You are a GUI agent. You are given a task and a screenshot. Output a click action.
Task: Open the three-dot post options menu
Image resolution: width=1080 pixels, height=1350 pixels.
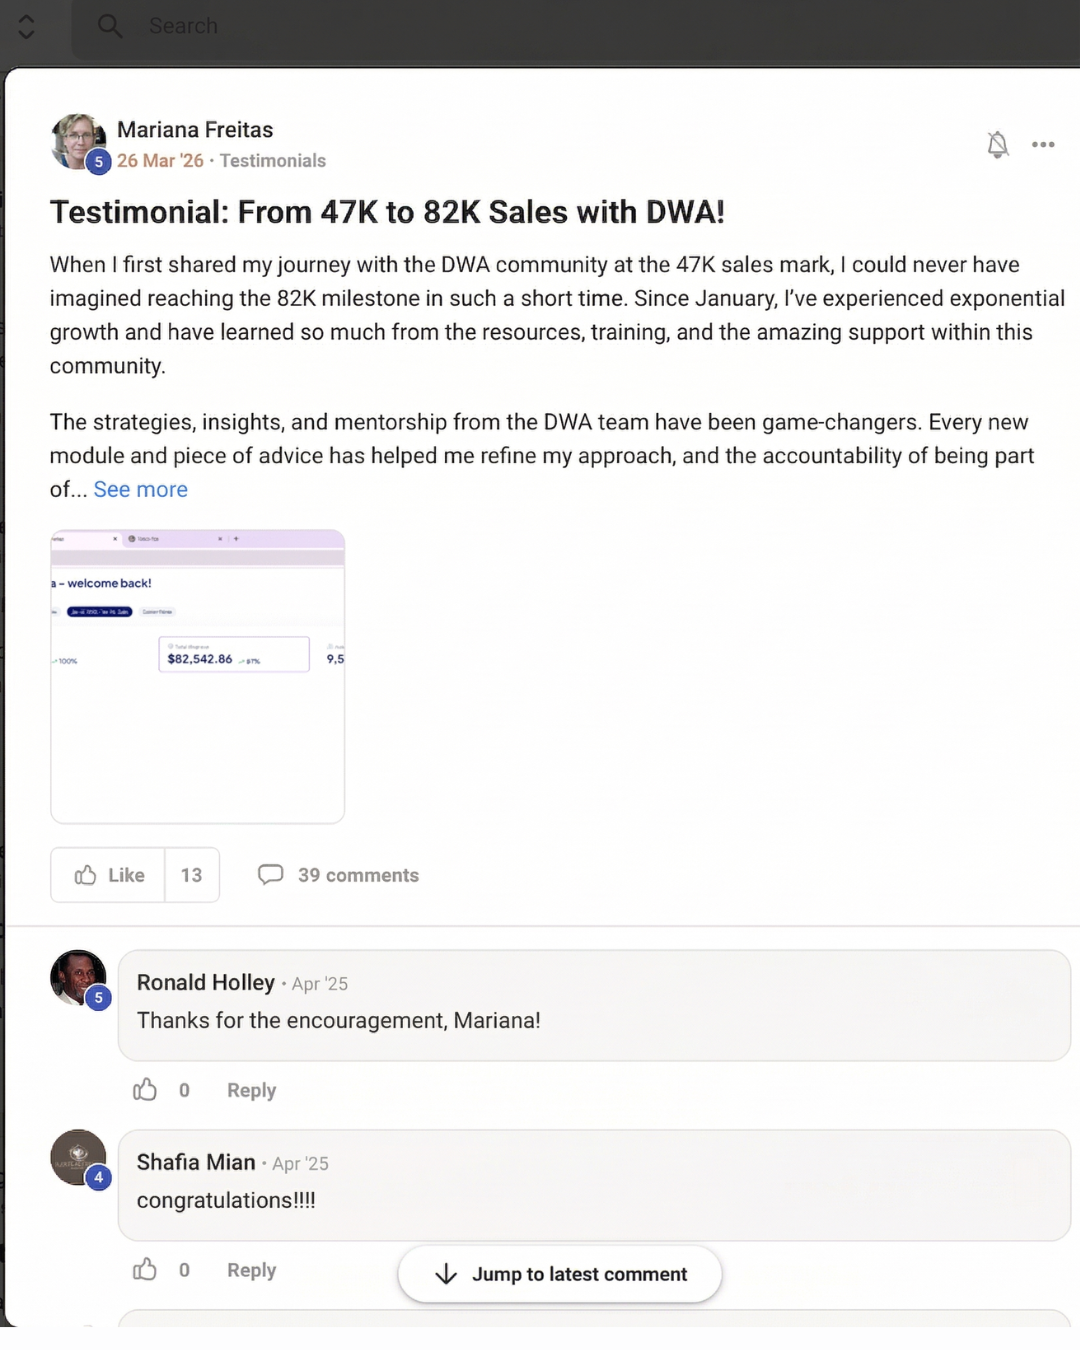tap(1043, 145)
